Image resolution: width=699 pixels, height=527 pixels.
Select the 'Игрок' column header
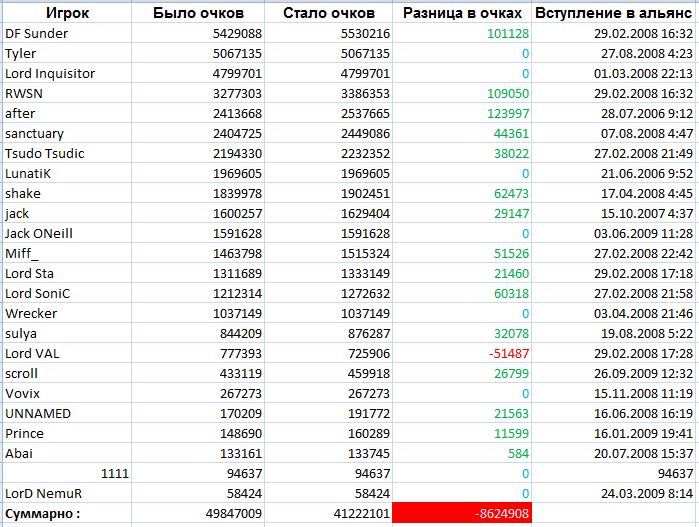point(67,13)
